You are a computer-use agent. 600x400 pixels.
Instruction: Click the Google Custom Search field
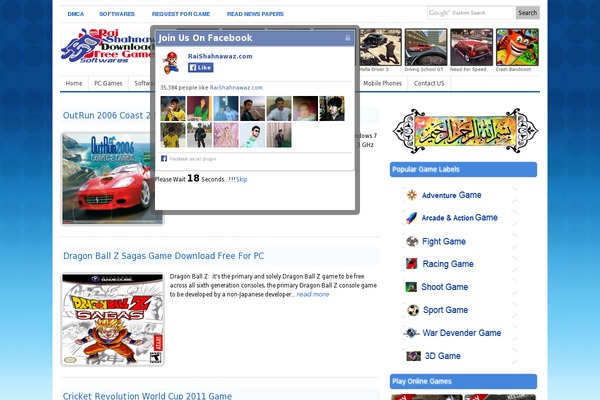coord(470,13)
